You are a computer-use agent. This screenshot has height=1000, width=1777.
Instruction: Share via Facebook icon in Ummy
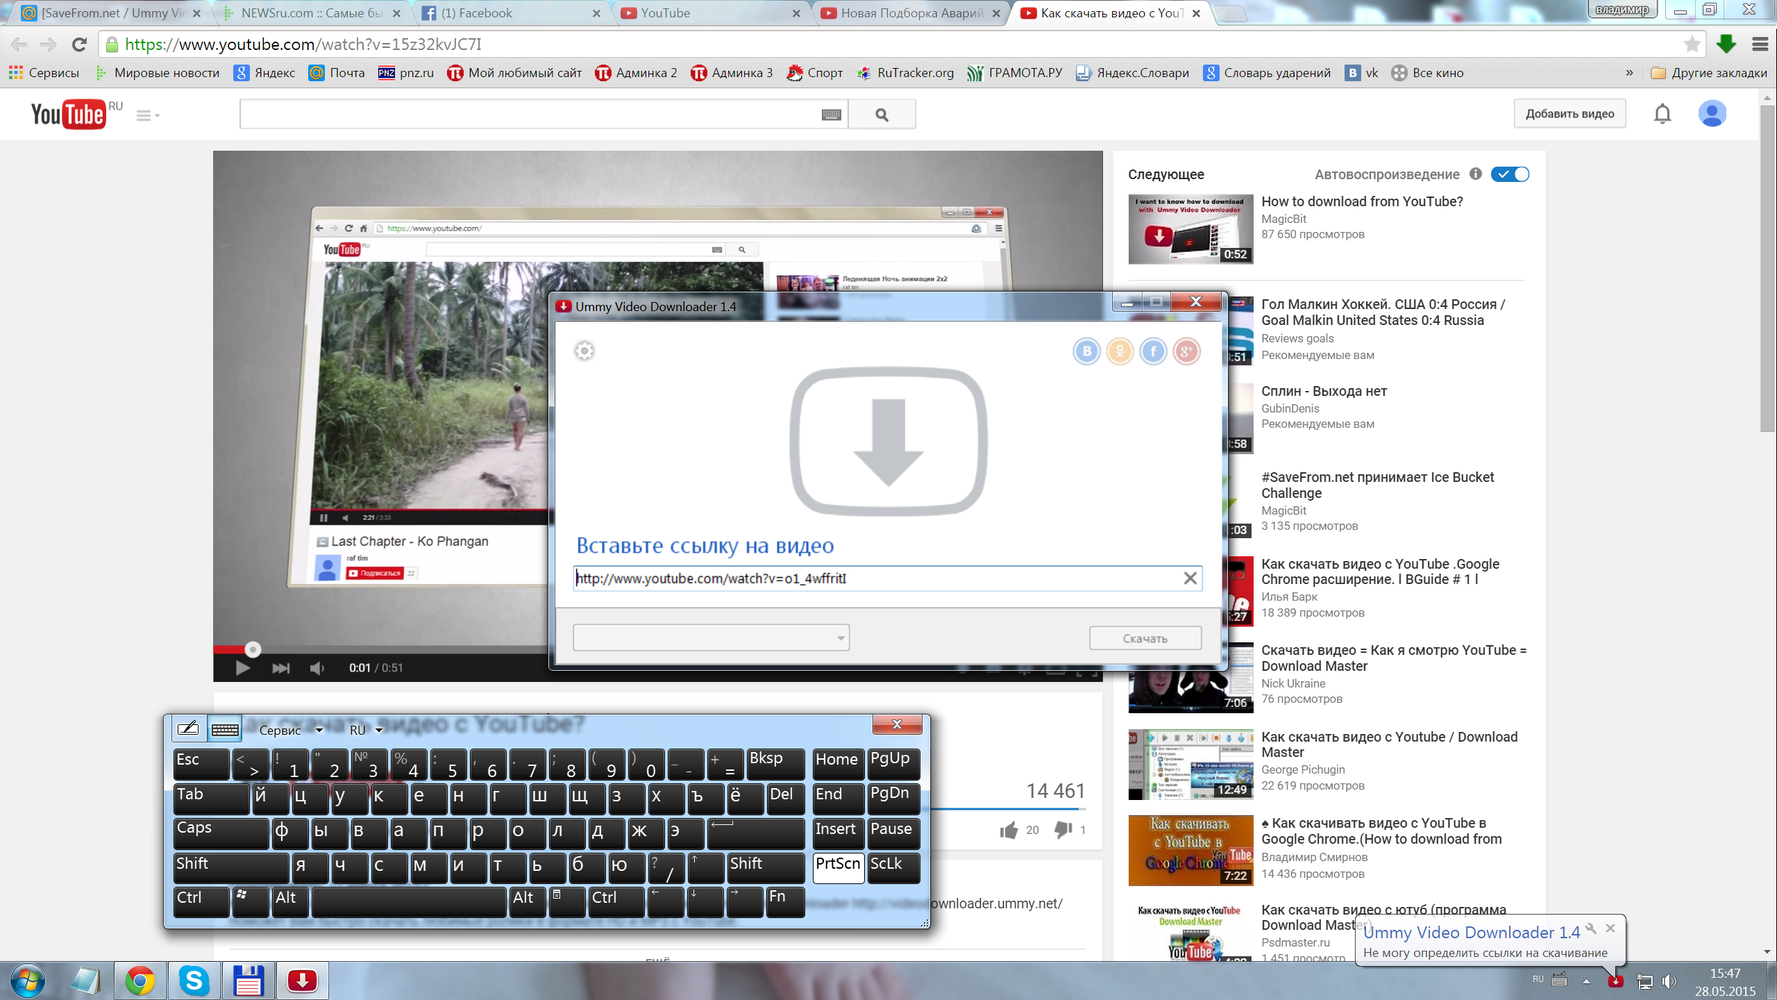pyautogui.click(x=1153, y=351)
